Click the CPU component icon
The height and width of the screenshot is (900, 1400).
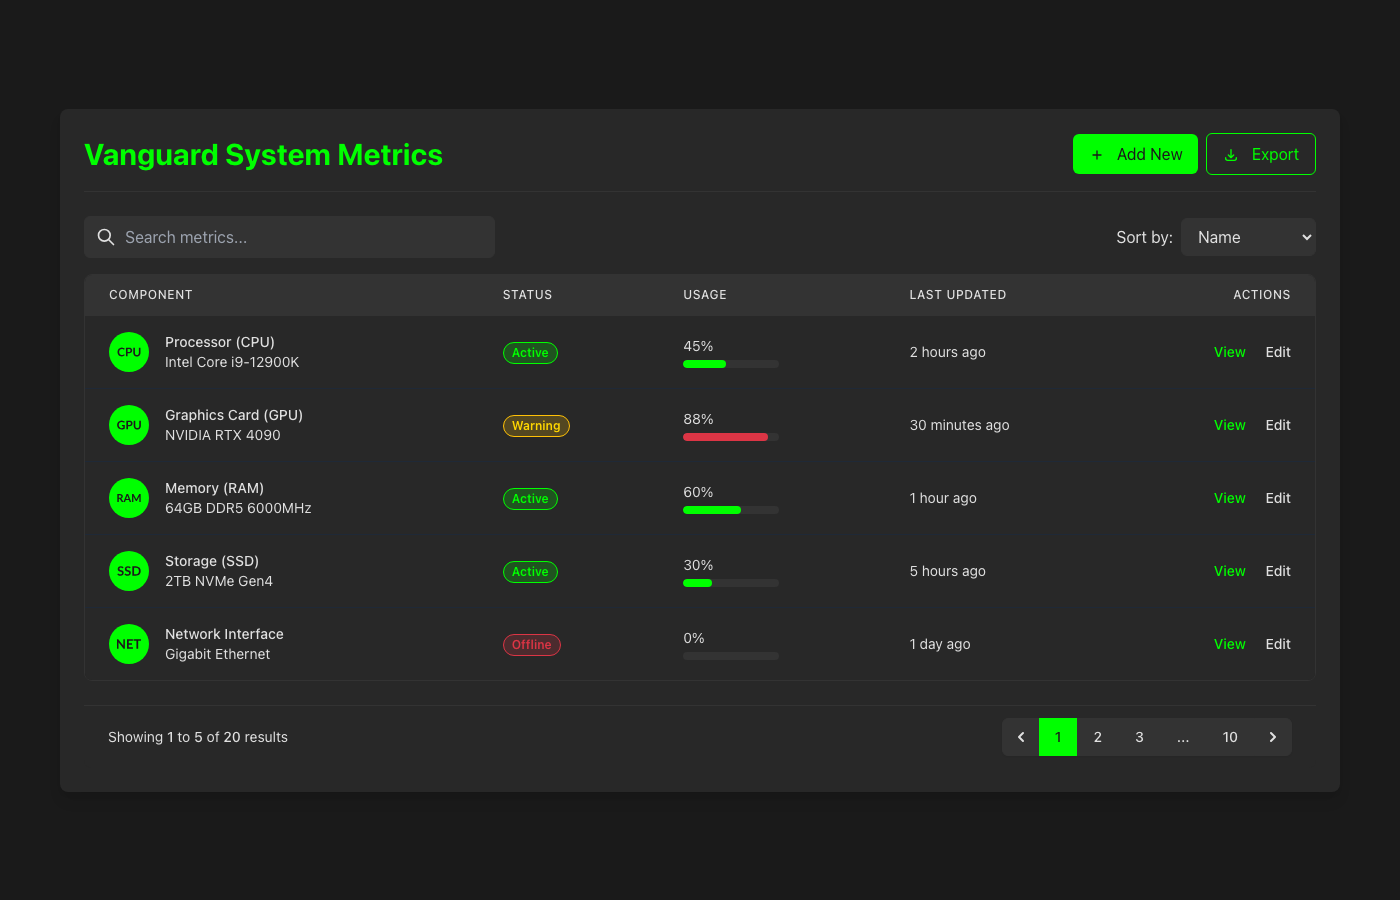128,352
